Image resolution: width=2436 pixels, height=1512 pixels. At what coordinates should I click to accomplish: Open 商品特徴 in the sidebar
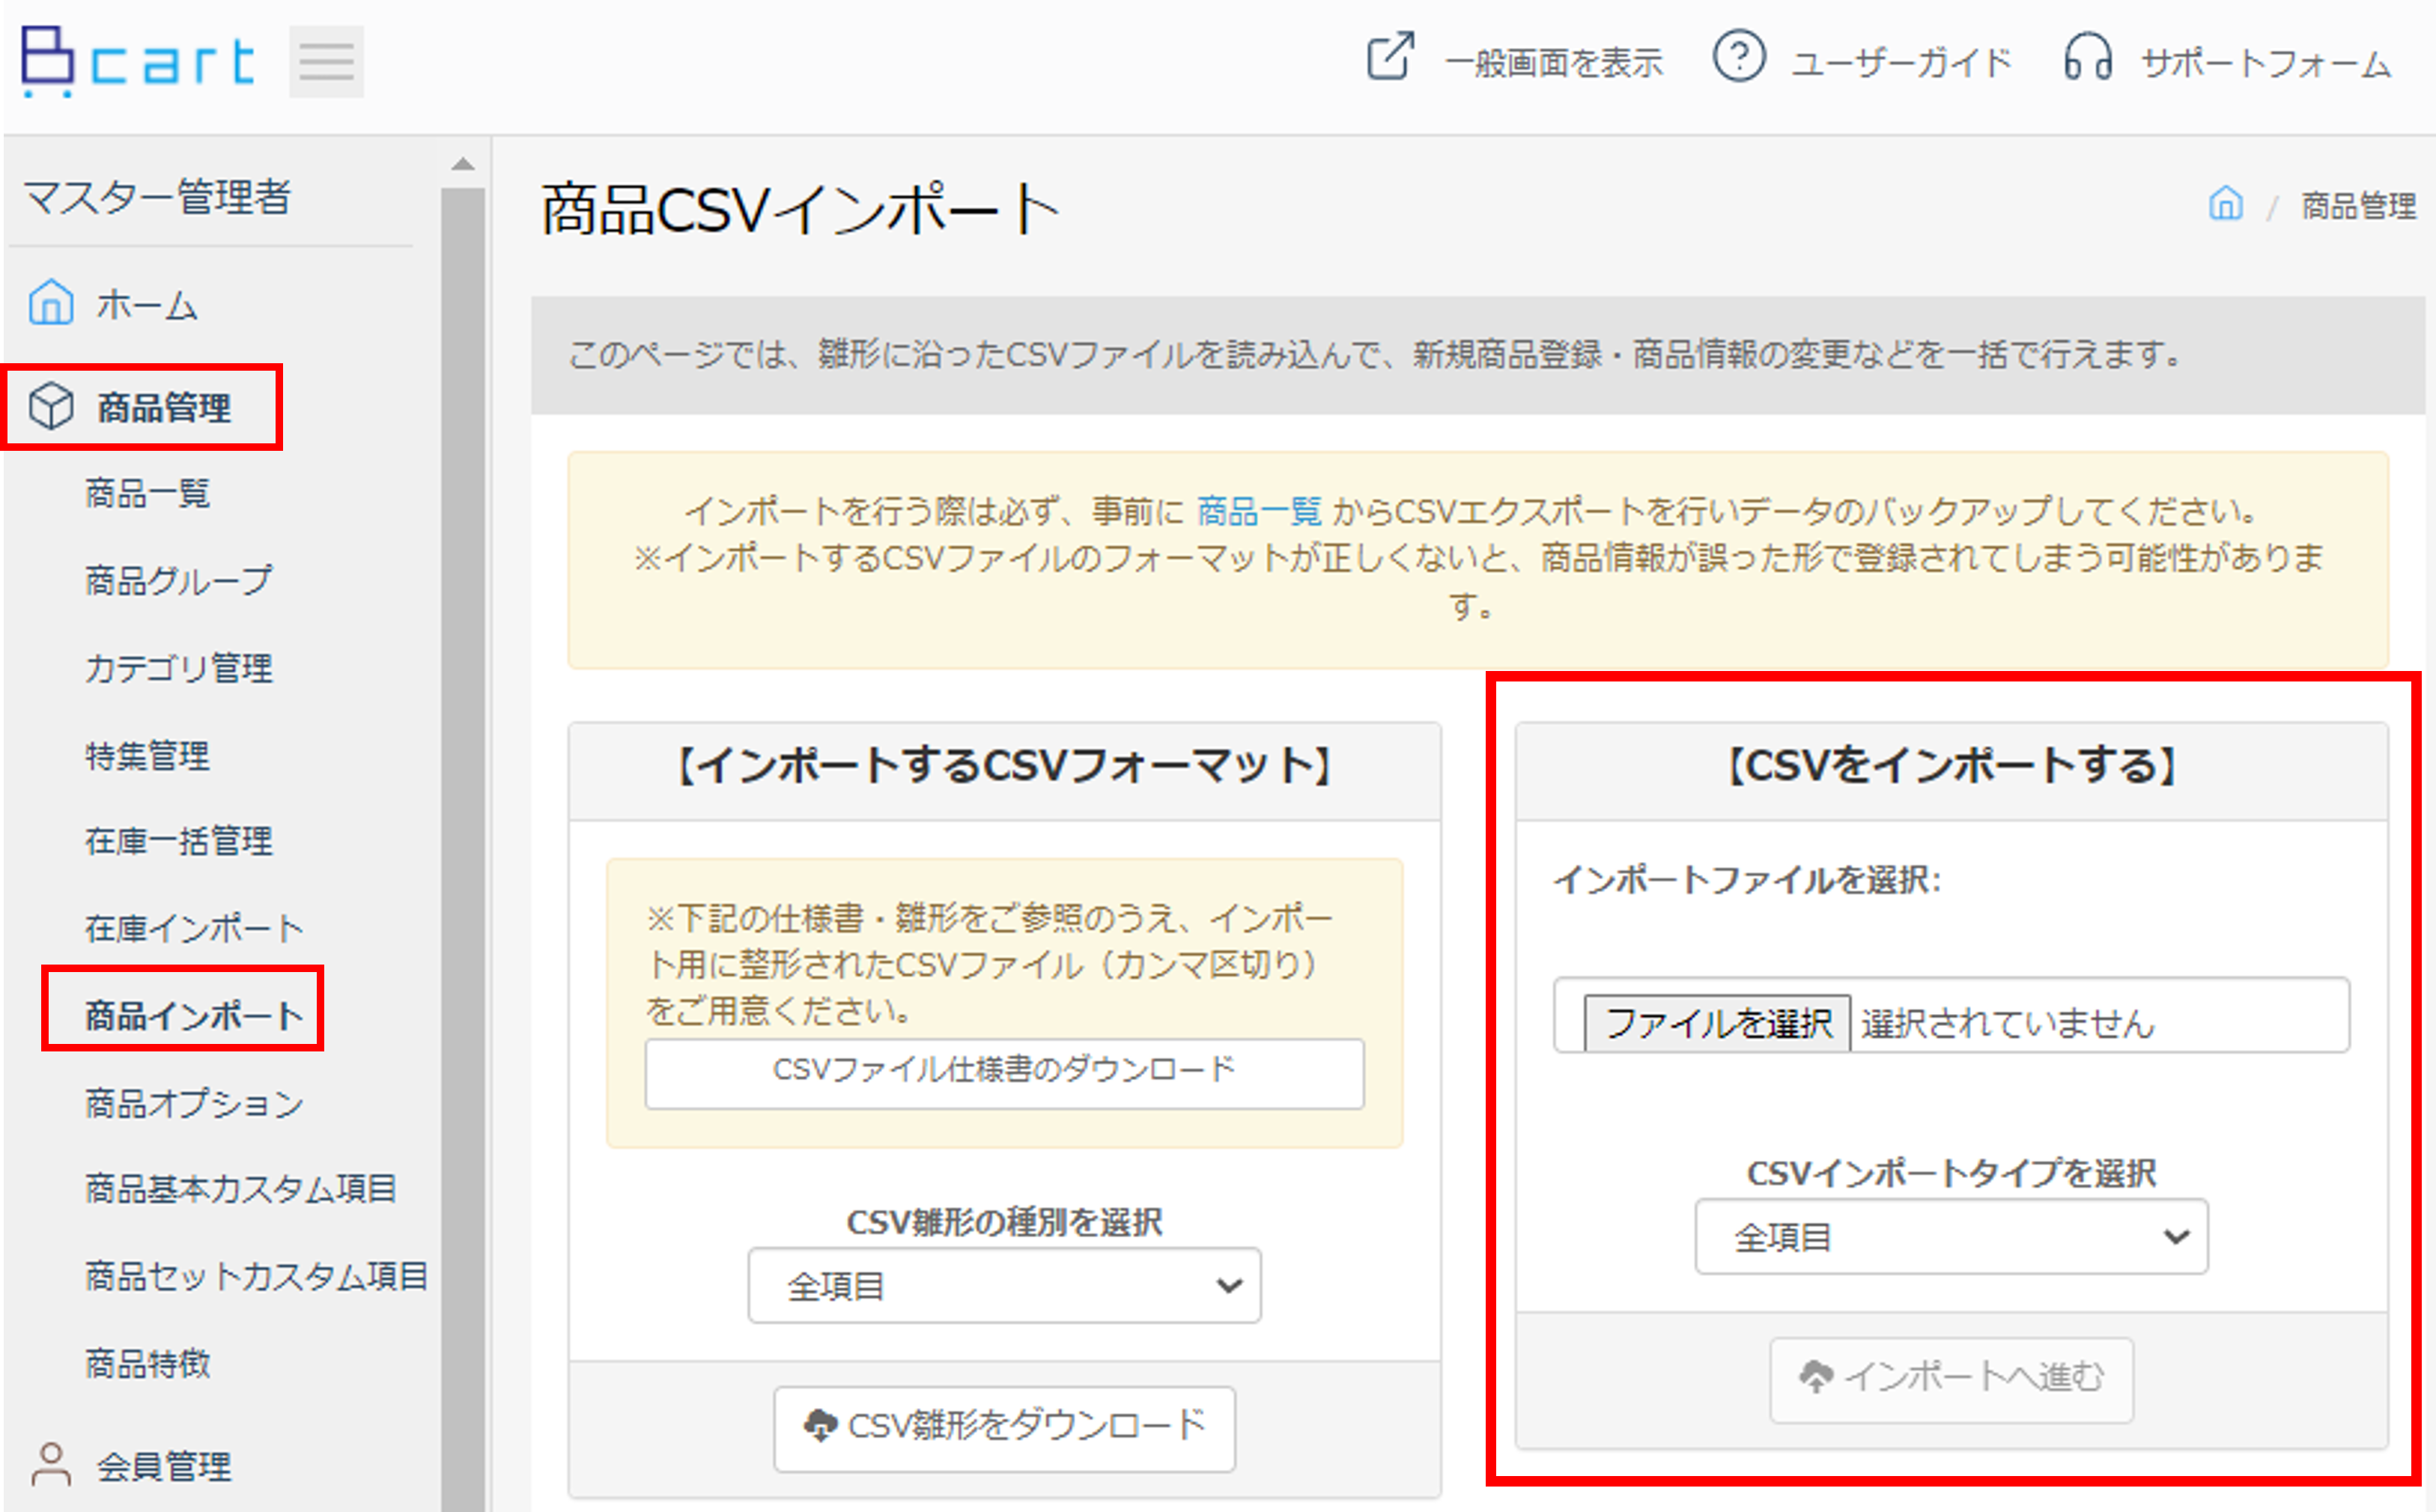pos(148,1363)
